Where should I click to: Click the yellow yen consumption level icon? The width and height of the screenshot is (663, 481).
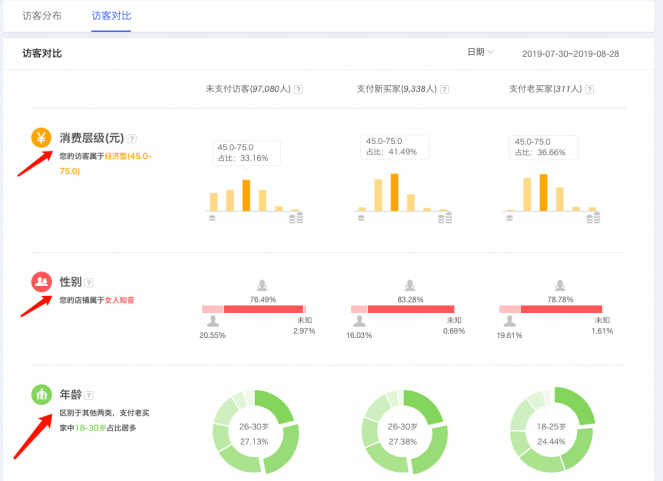[x=42, y=139]
